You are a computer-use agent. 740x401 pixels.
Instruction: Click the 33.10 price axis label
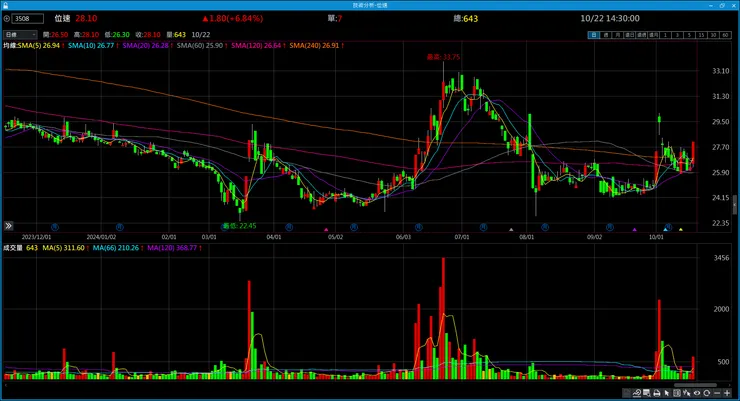[x=721, y=71]
